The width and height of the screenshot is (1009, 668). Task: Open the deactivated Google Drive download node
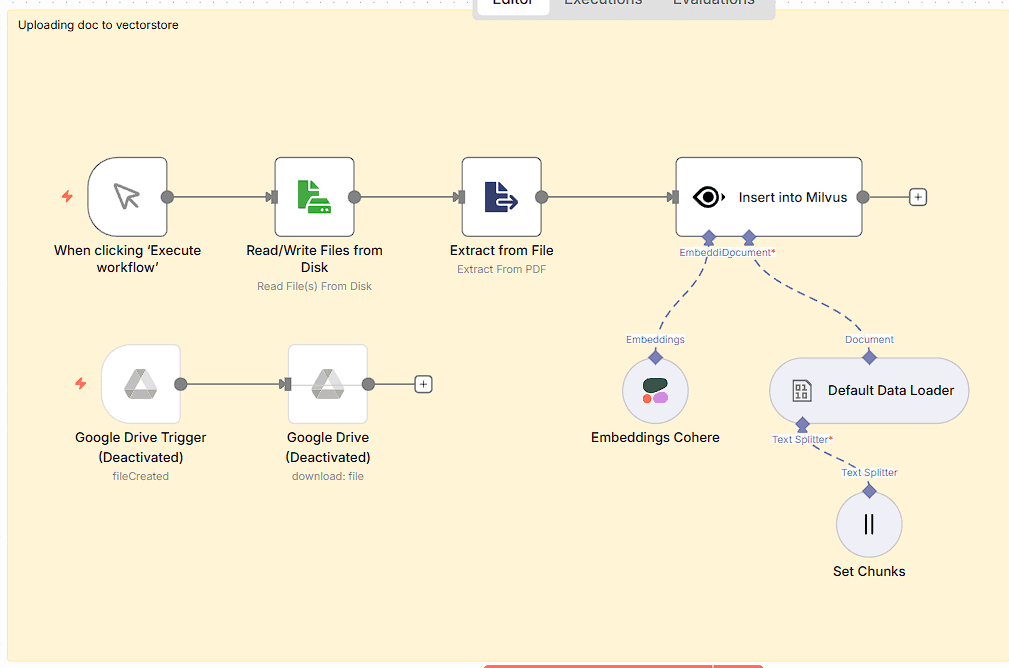(x=328, y=384)
